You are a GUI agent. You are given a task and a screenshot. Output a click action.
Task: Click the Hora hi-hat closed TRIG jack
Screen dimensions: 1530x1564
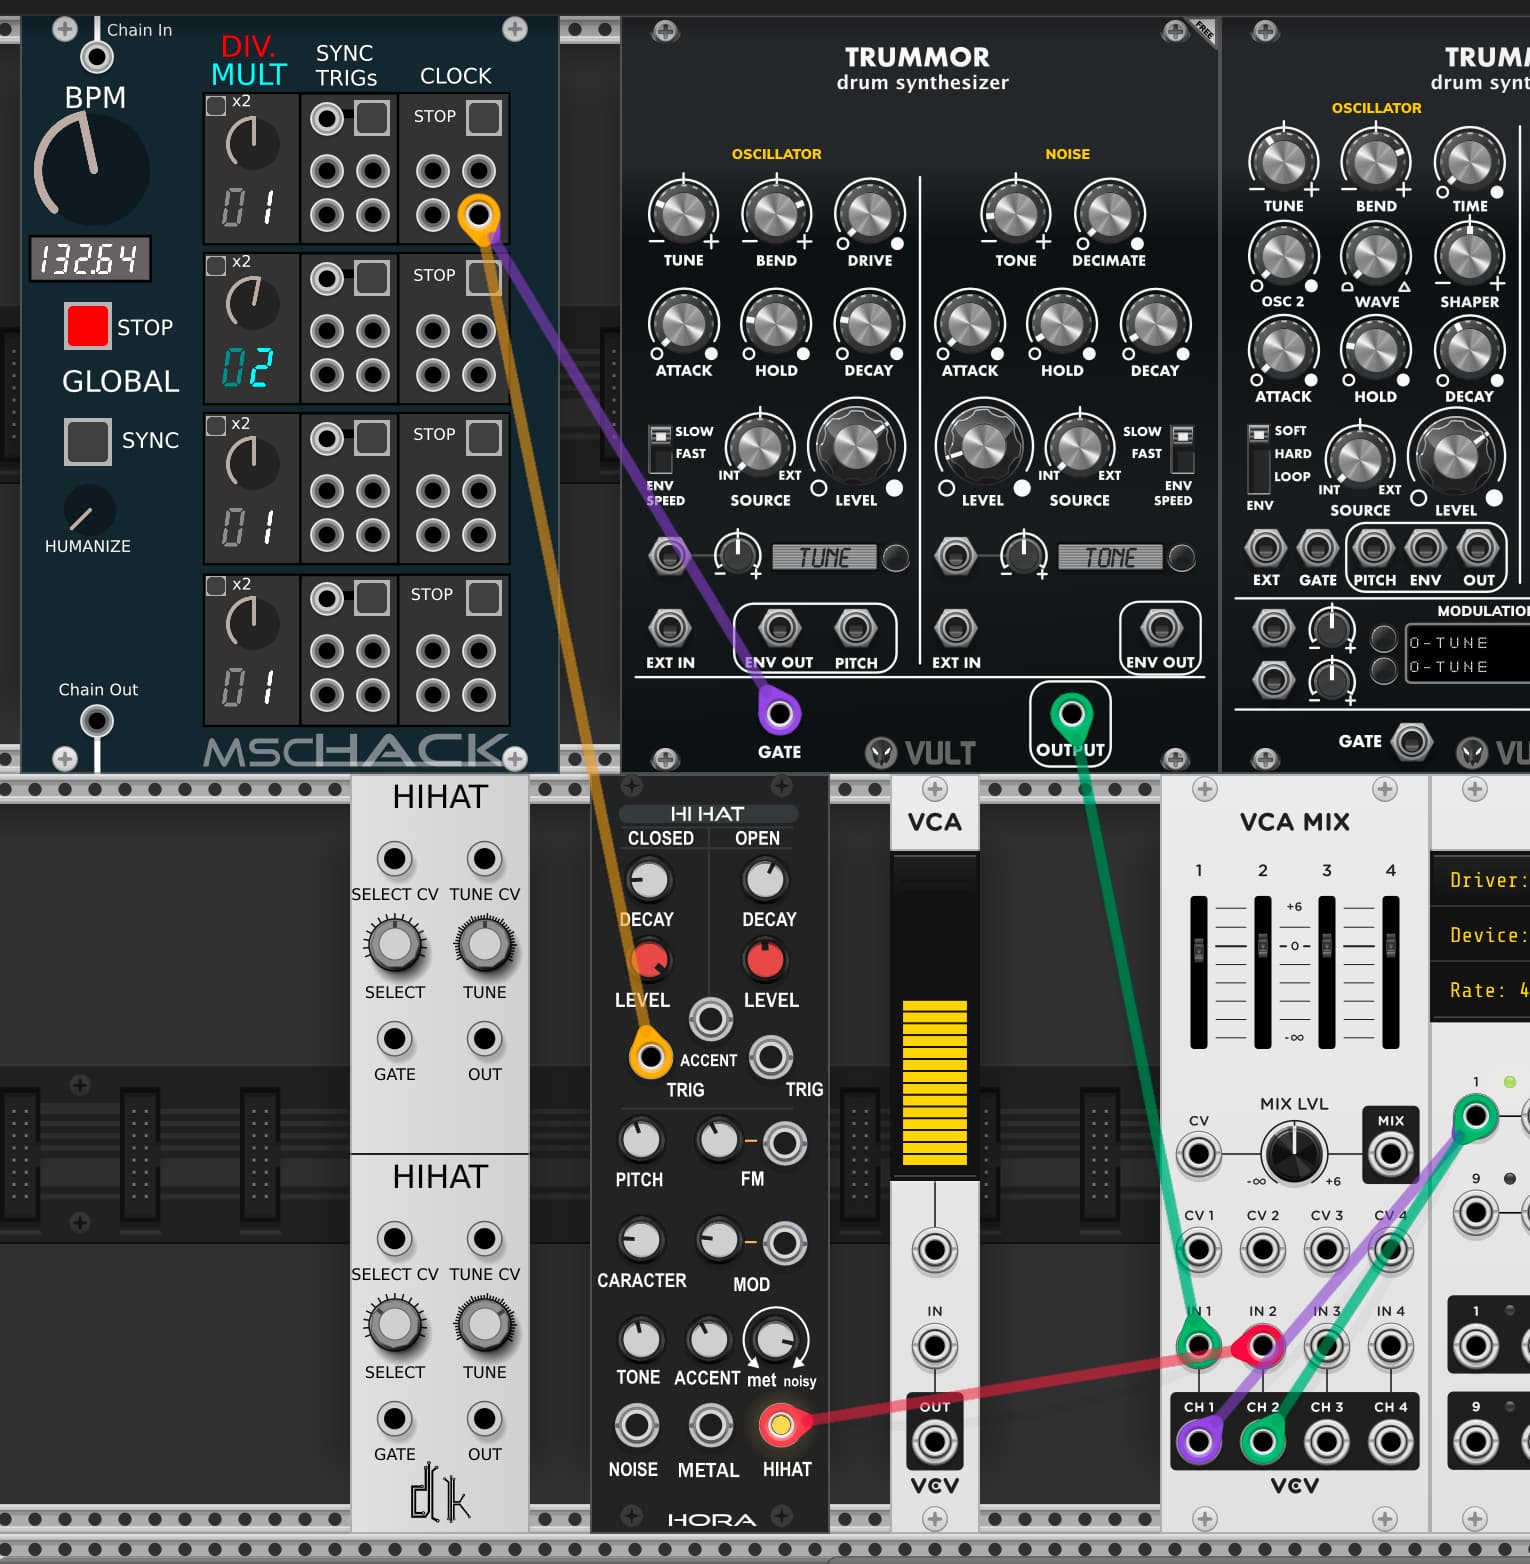point(650,1056)
